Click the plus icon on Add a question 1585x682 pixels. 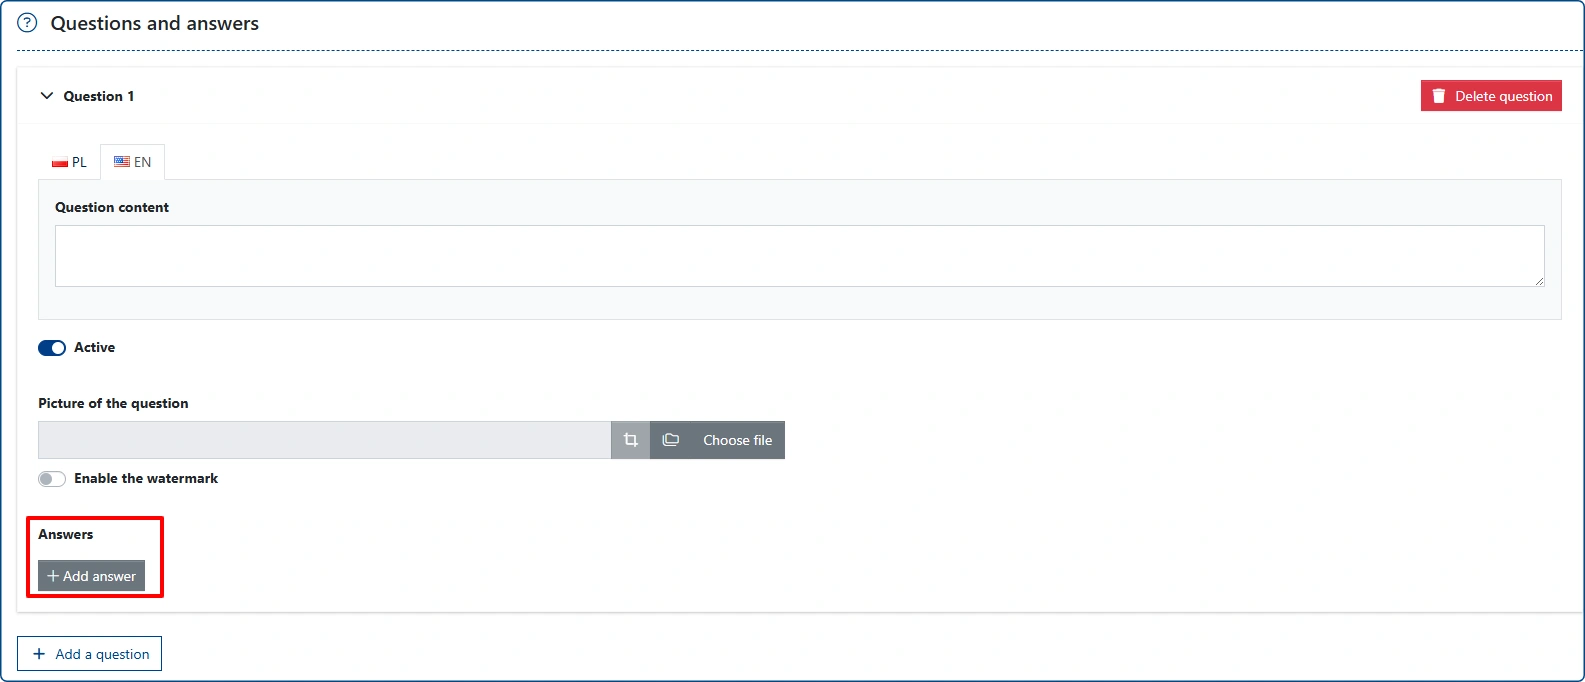pyautogui.click(x=39, y=654)
